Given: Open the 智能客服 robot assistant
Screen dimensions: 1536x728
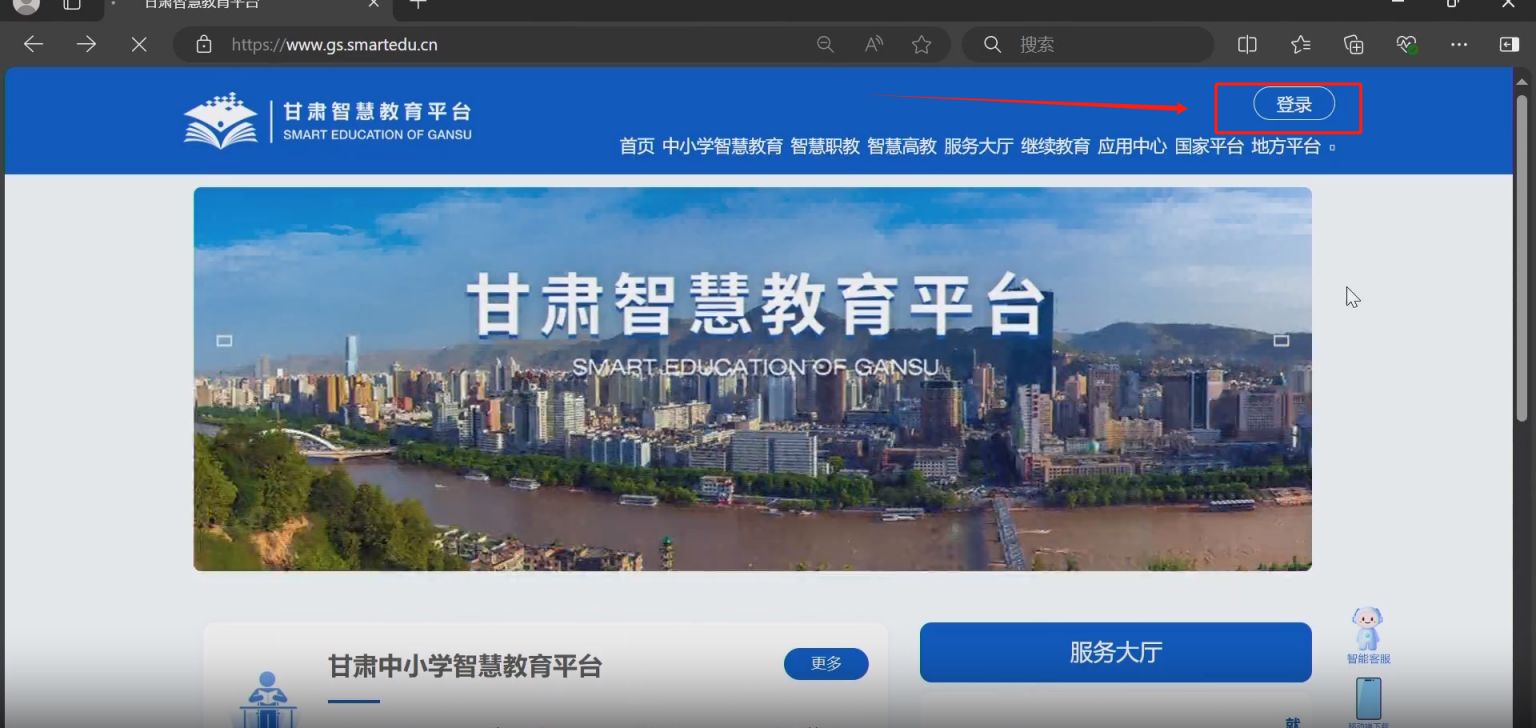Looking at the screenshot, I should pos(1368,635).
